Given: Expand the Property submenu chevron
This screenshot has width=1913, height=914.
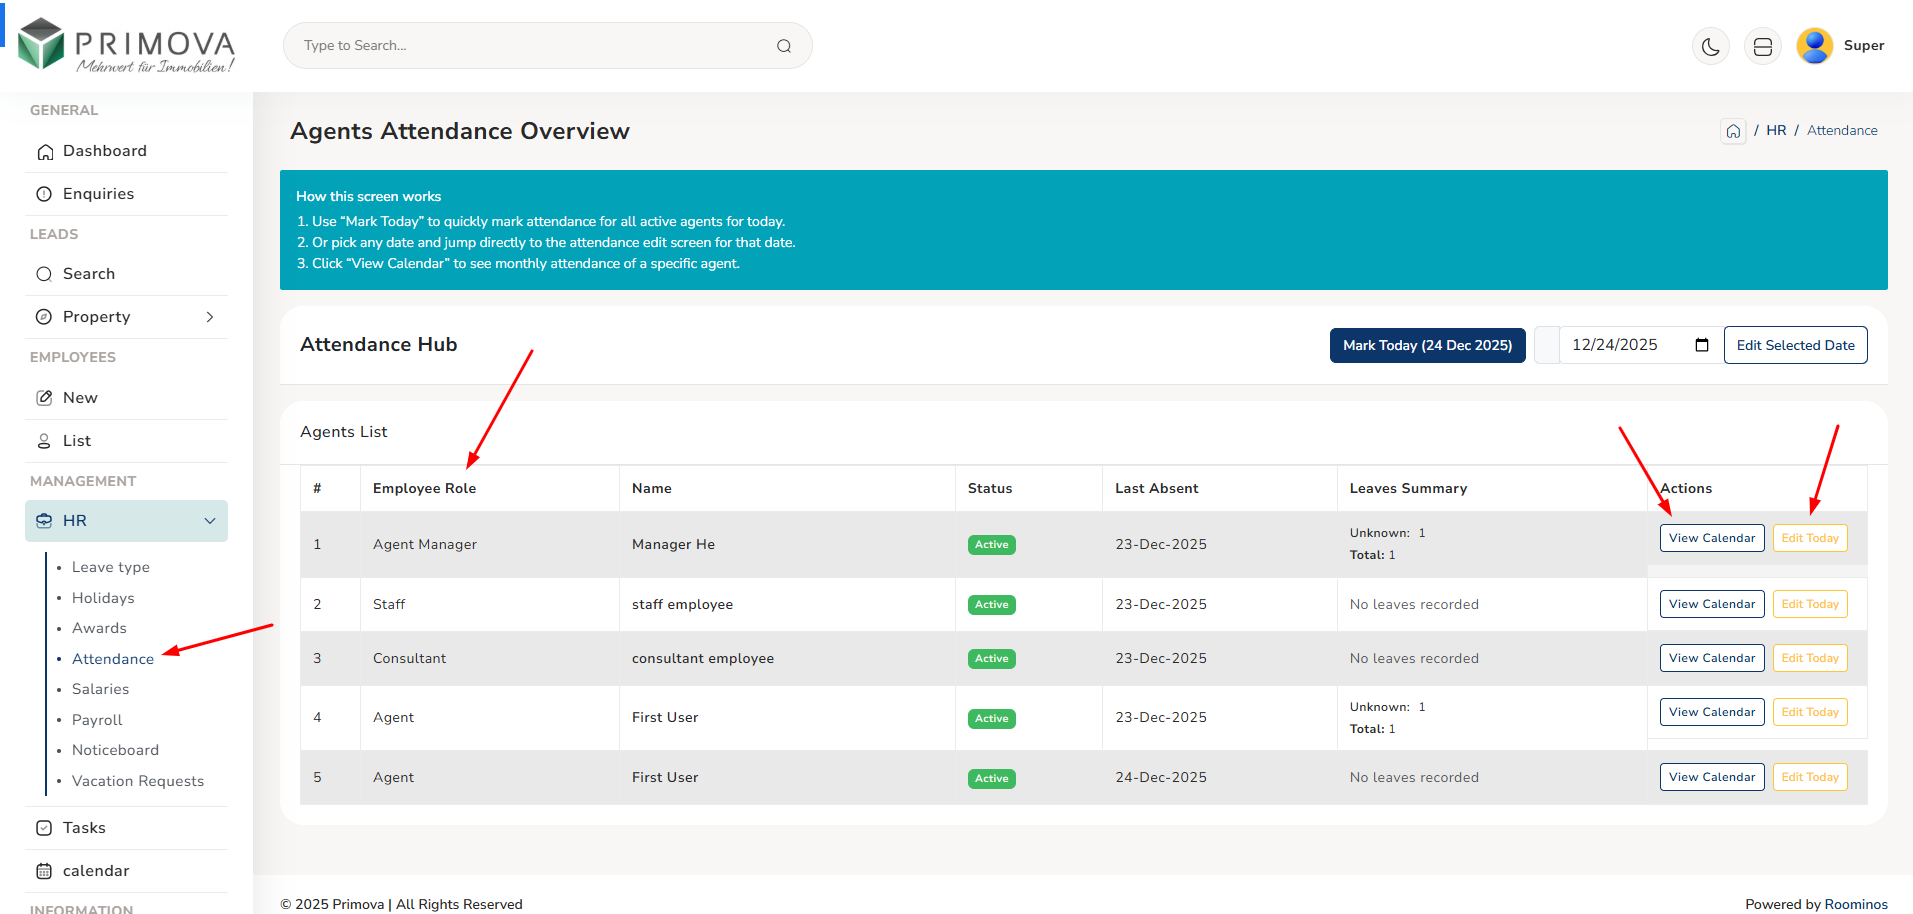Looking at the screenshot, I should [x=210, y=317].
